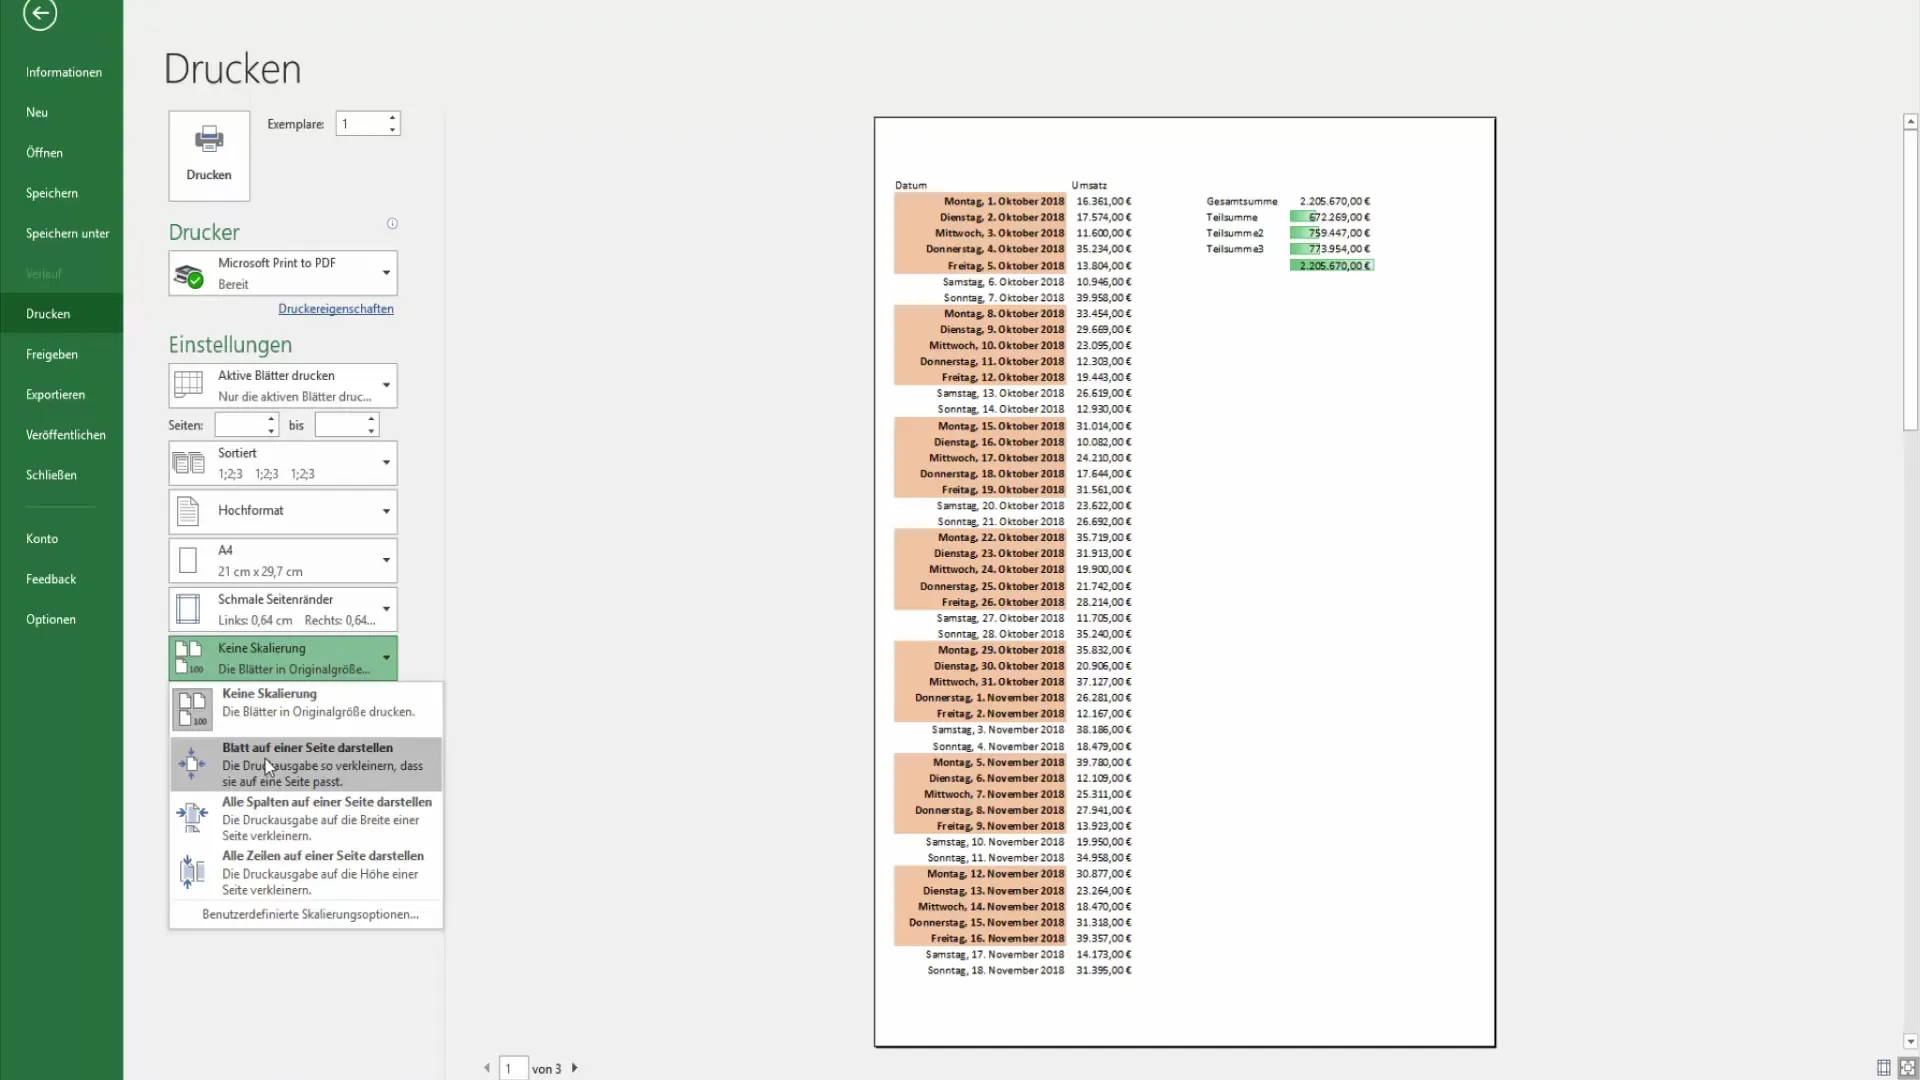
Task: Open Druckereigenschaften link
Action: point(336,309)
